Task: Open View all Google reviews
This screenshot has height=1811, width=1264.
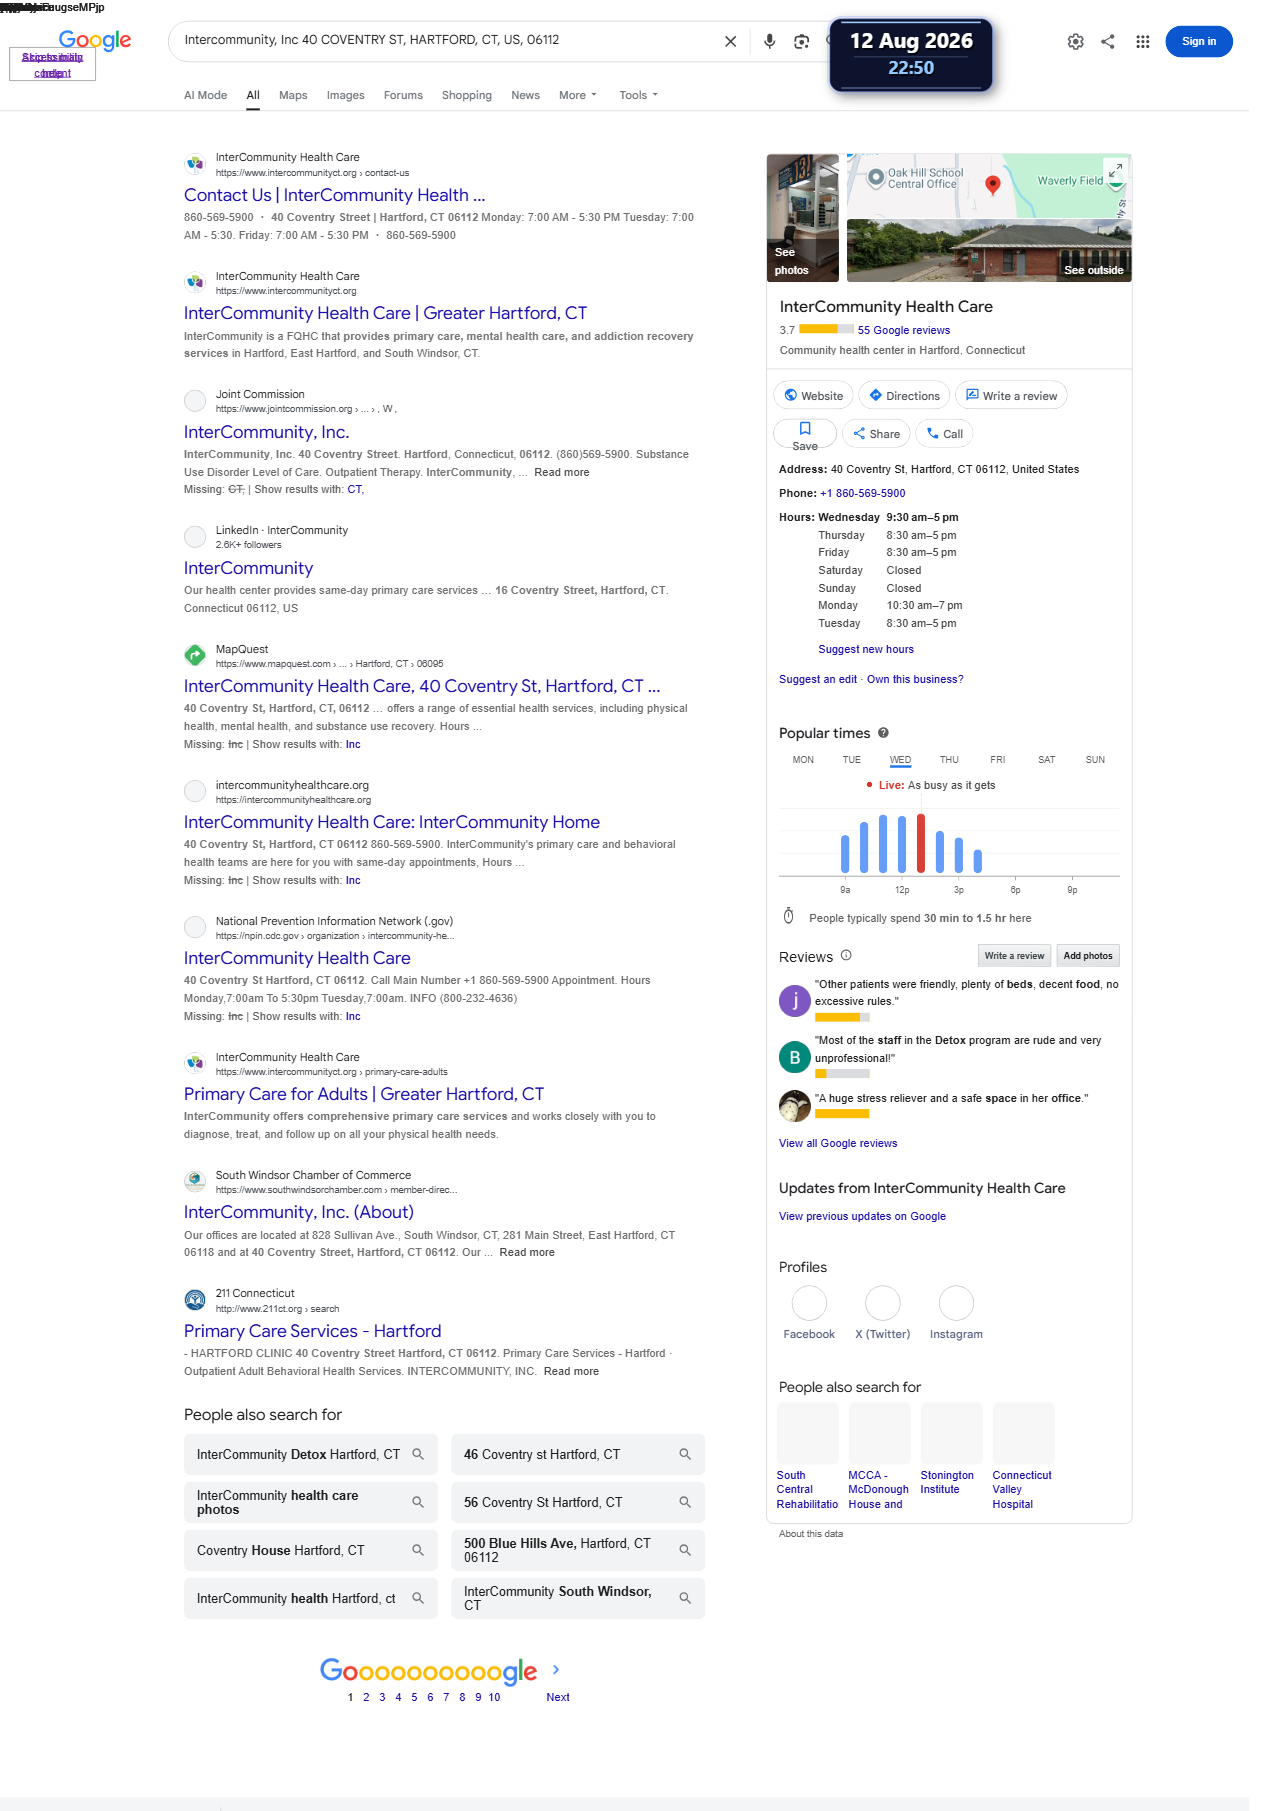Action: 838,1143
